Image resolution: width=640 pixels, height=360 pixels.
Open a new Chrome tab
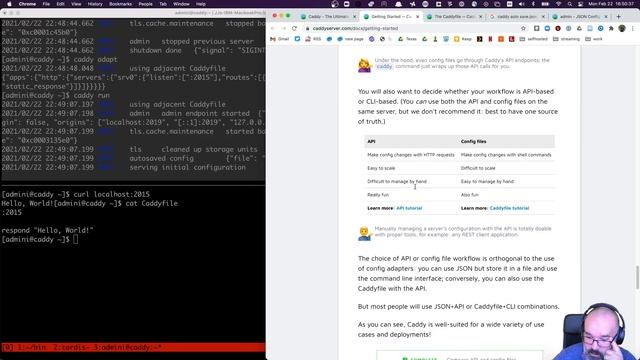click(x=618, y=17)
